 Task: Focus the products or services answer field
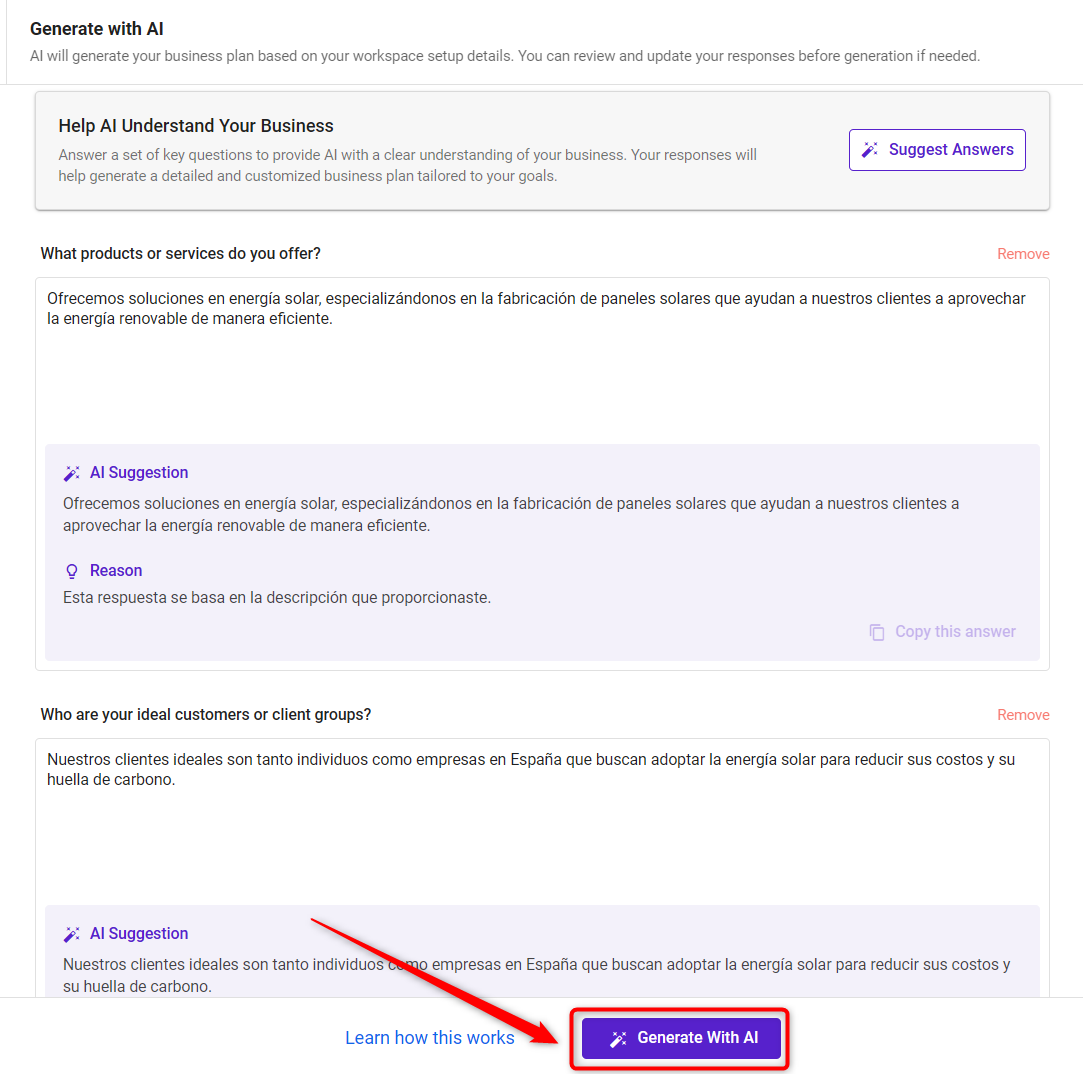pyautogui.click(x=542, y=359)
